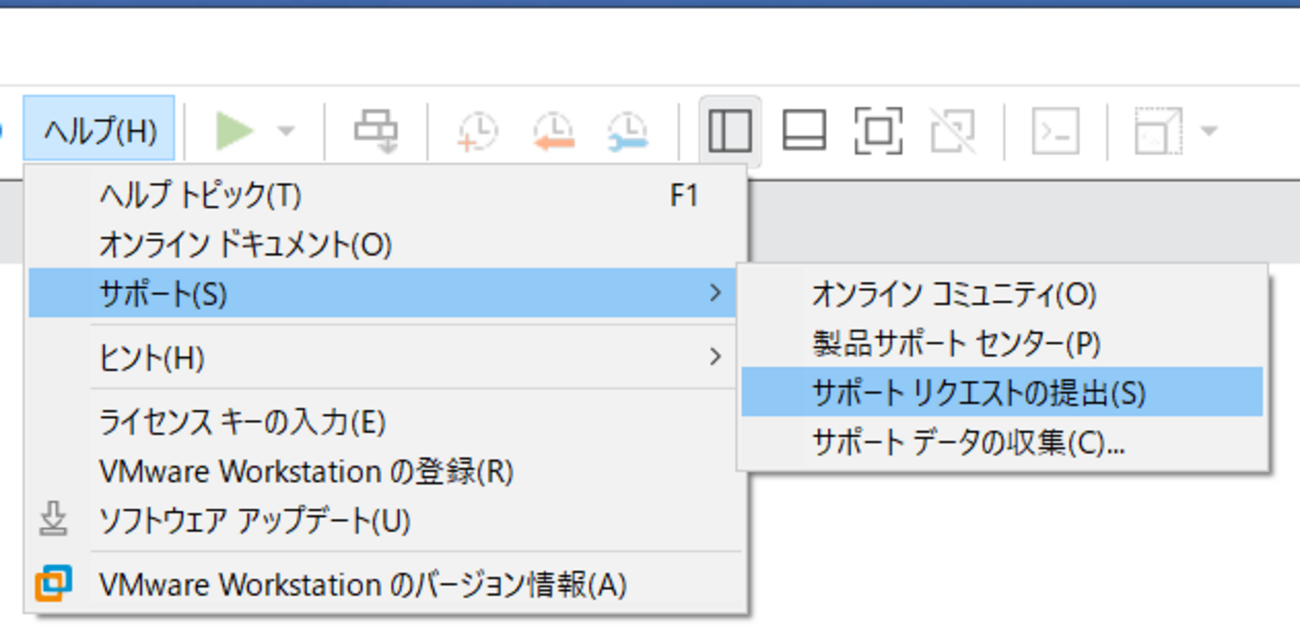The image size is (1300, 643).
Task: Click サポート データの収集(C)...
Action: point(1002,441)
